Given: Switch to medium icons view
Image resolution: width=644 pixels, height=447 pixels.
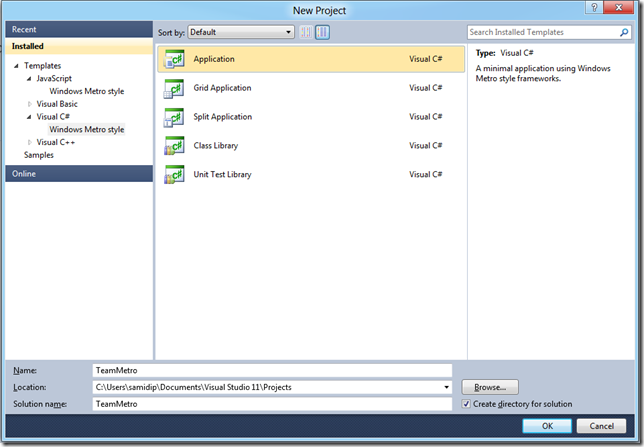Looking at the screenshot, I should pos(323,33).
